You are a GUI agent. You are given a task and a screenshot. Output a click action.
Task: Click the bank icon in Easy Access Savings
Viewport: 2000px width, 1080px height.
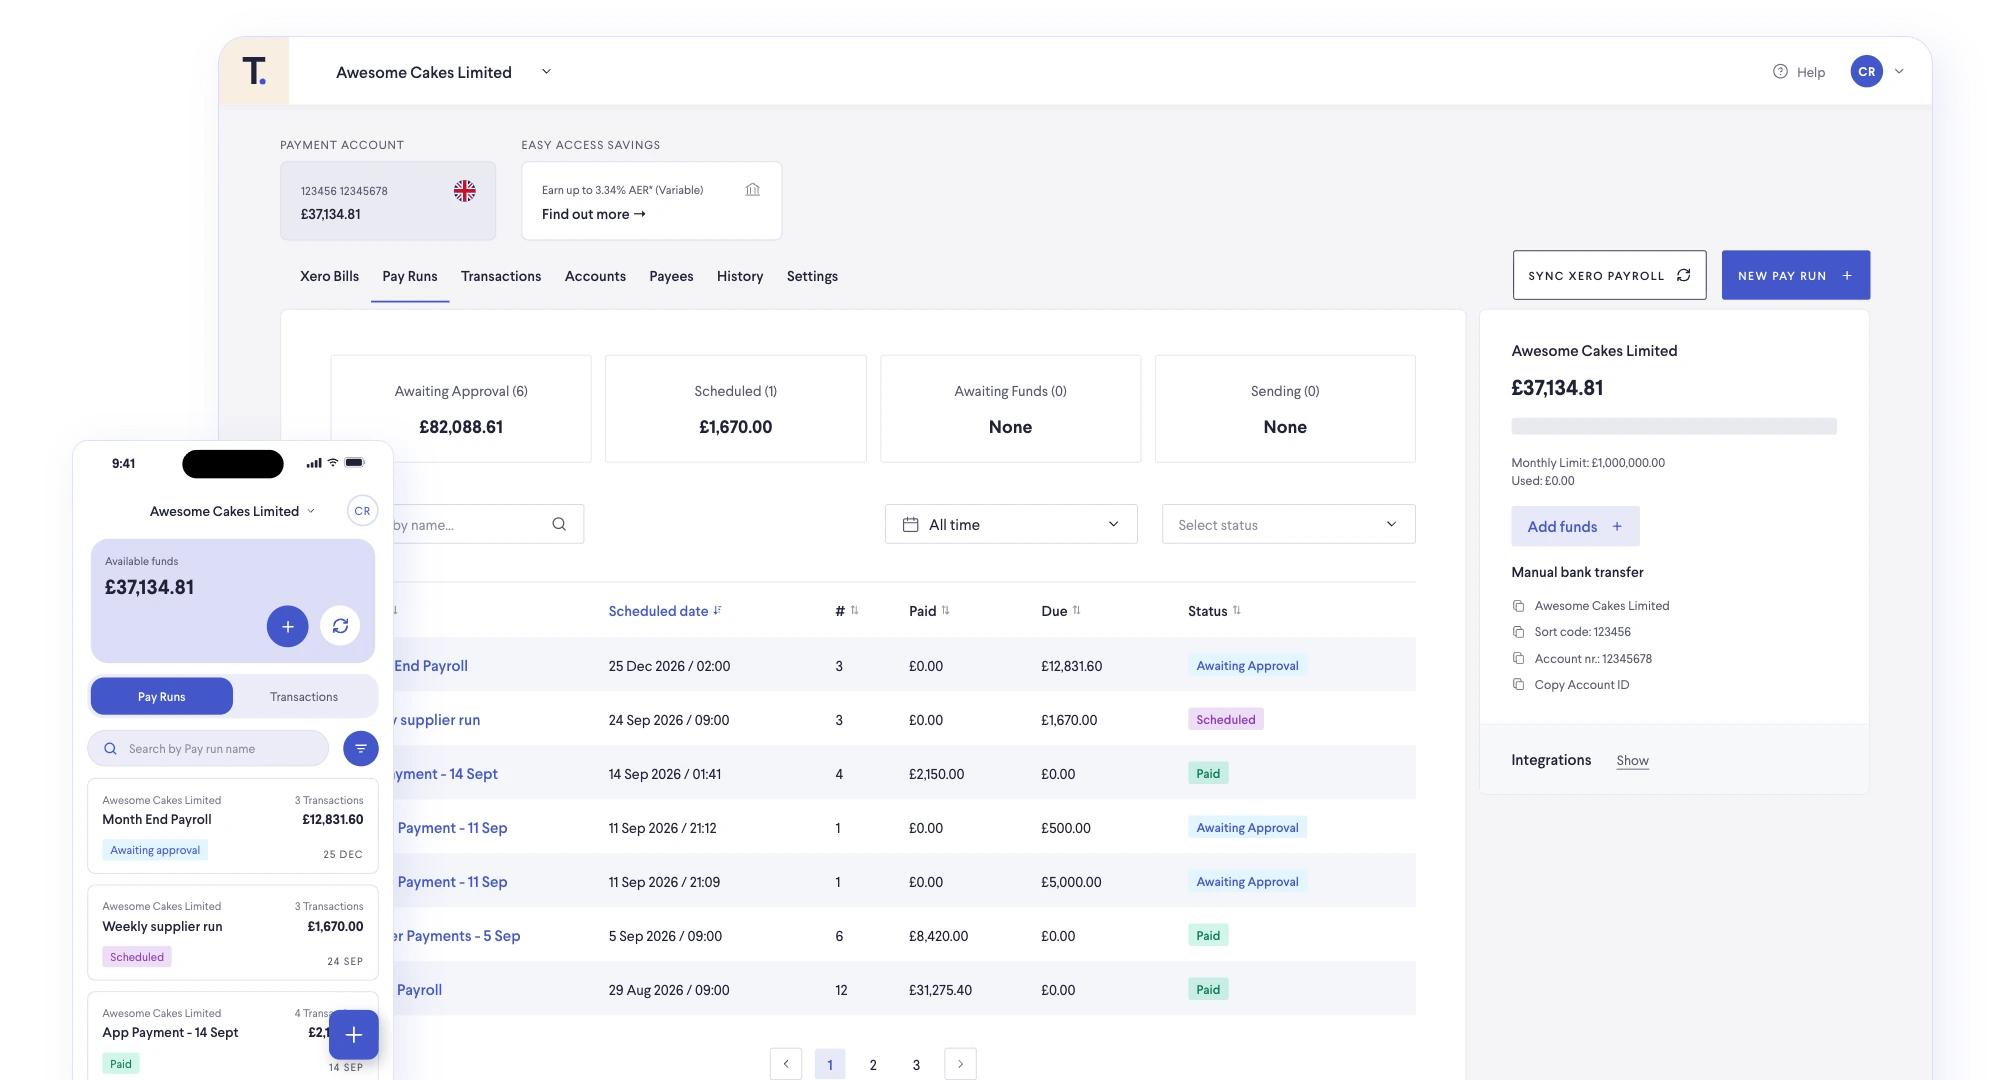click(x=753, y=189)
